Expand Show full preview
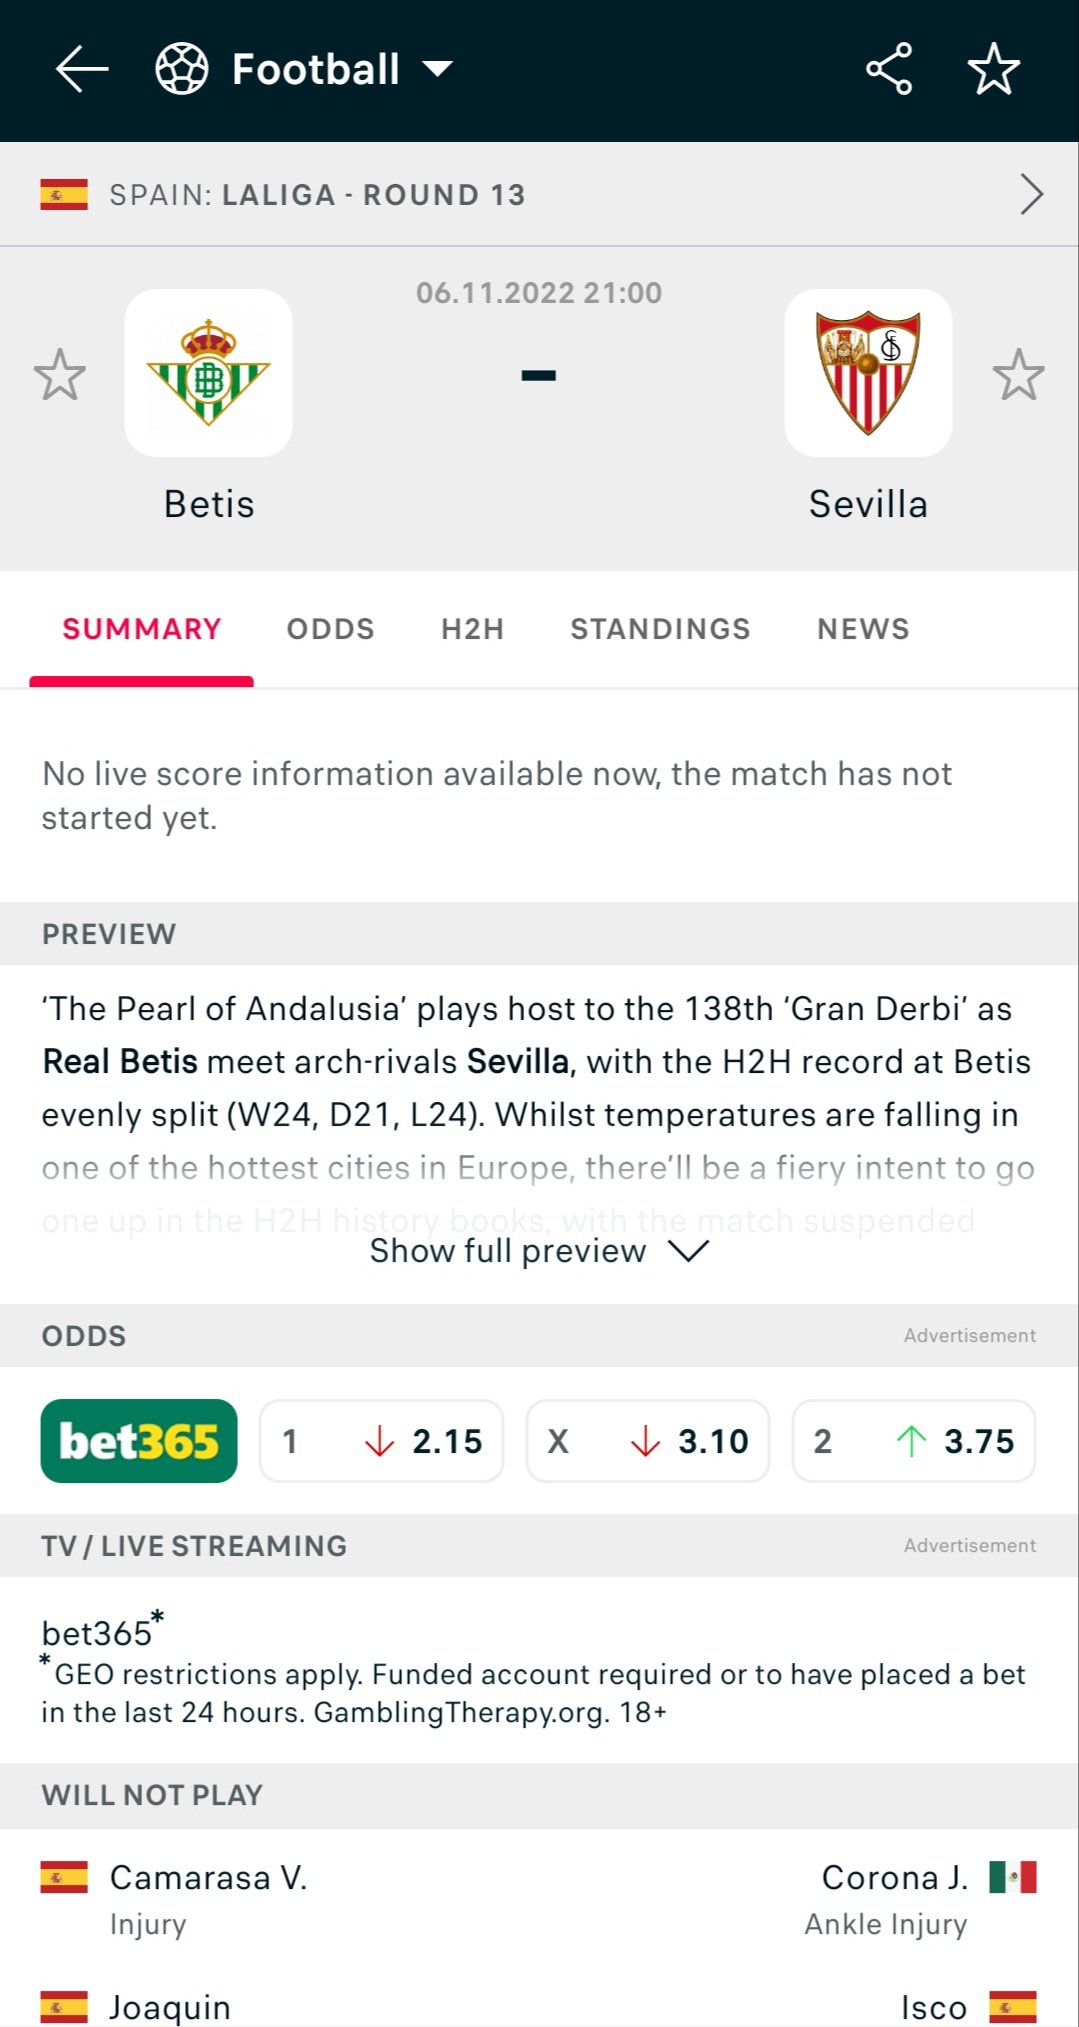The height and width of the screenshot is (2027, 1079). 539,1251
